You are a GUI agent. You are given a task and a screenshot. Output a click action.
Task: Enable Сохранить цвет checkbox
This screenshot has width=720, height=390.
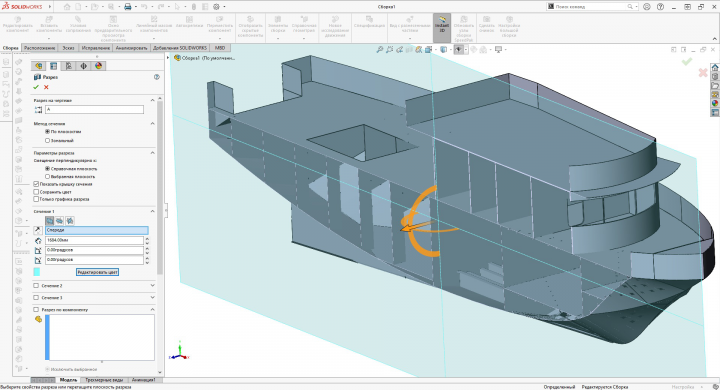36,192
